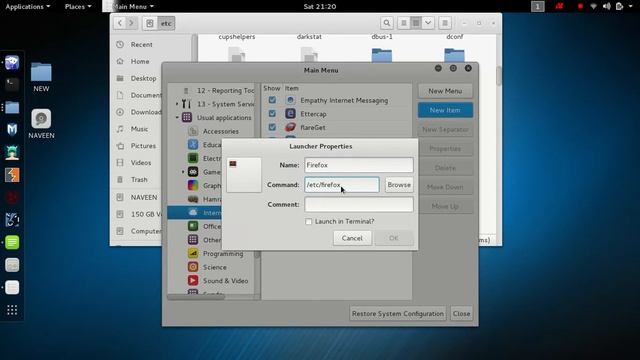Select the Office category icon
Viewport: 640px width, 360px height.
[193, 226]
